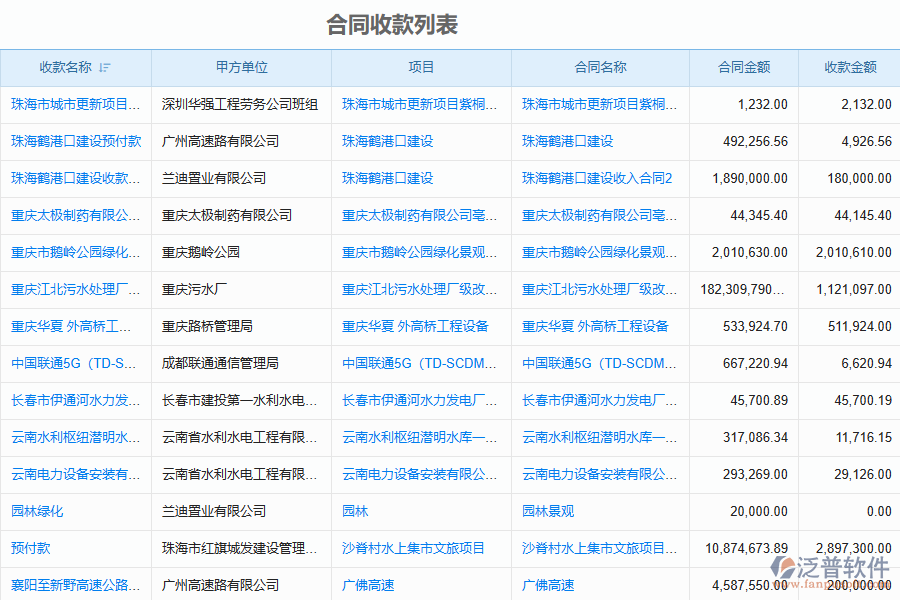Viewport: 900px width, 600px height.
Task: Open receipt link 云南电力设备安装有… in first column
Action: pyautogui.click(x=75, y=474)
